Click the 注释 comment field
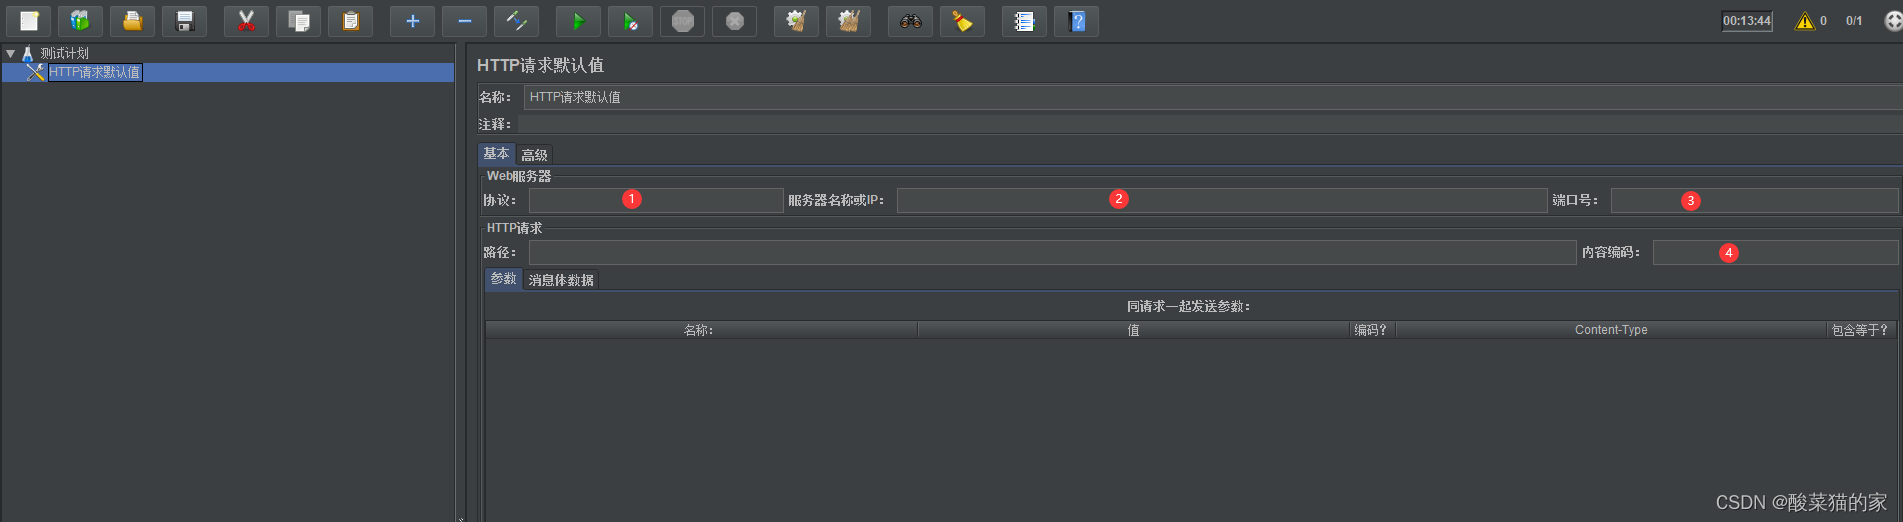Viewport: 1903px width, 522px height. tap(1210, 124)
